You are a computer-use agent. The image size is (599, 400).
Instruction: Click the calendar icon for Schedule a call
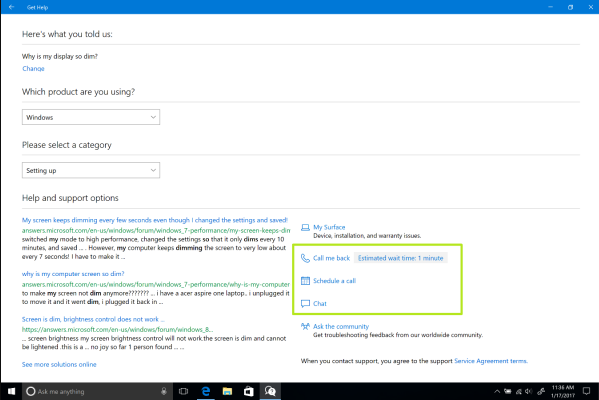[305, 281]
